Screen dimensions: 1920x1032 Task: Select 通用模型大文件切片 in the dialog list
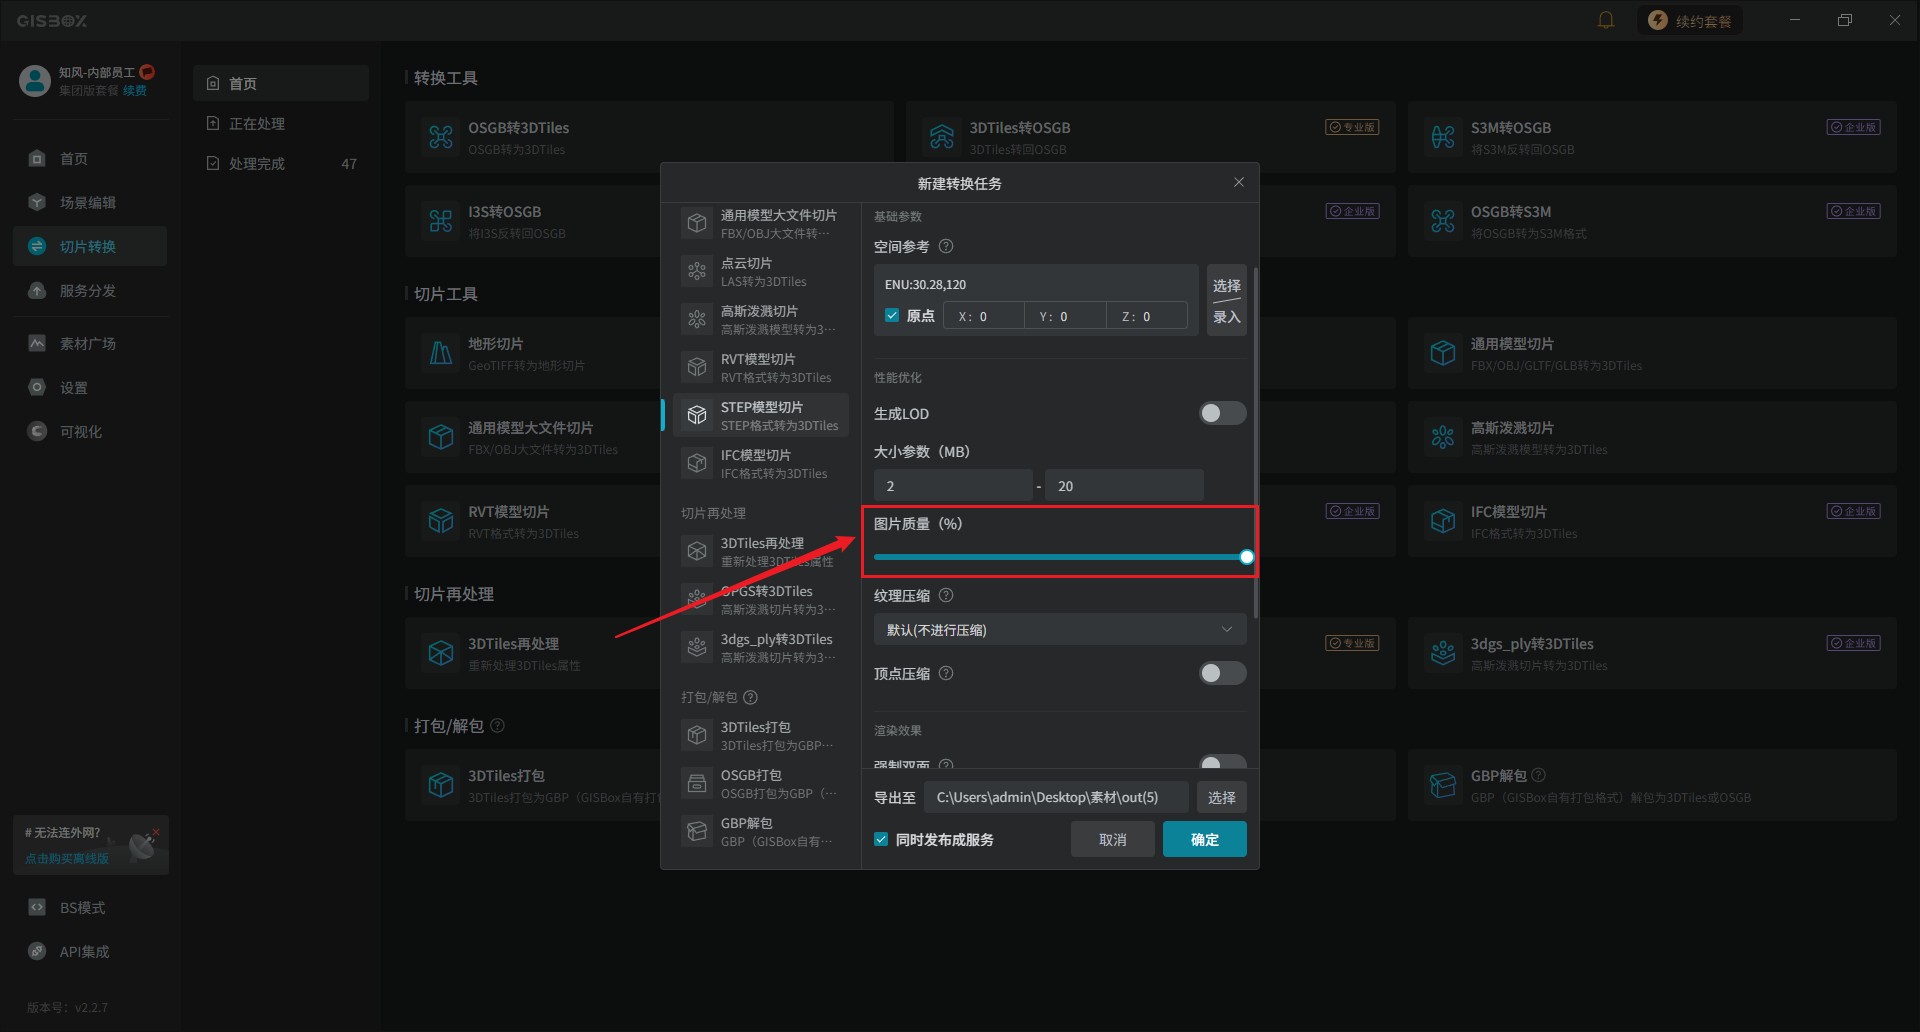(x=761, y=223)
